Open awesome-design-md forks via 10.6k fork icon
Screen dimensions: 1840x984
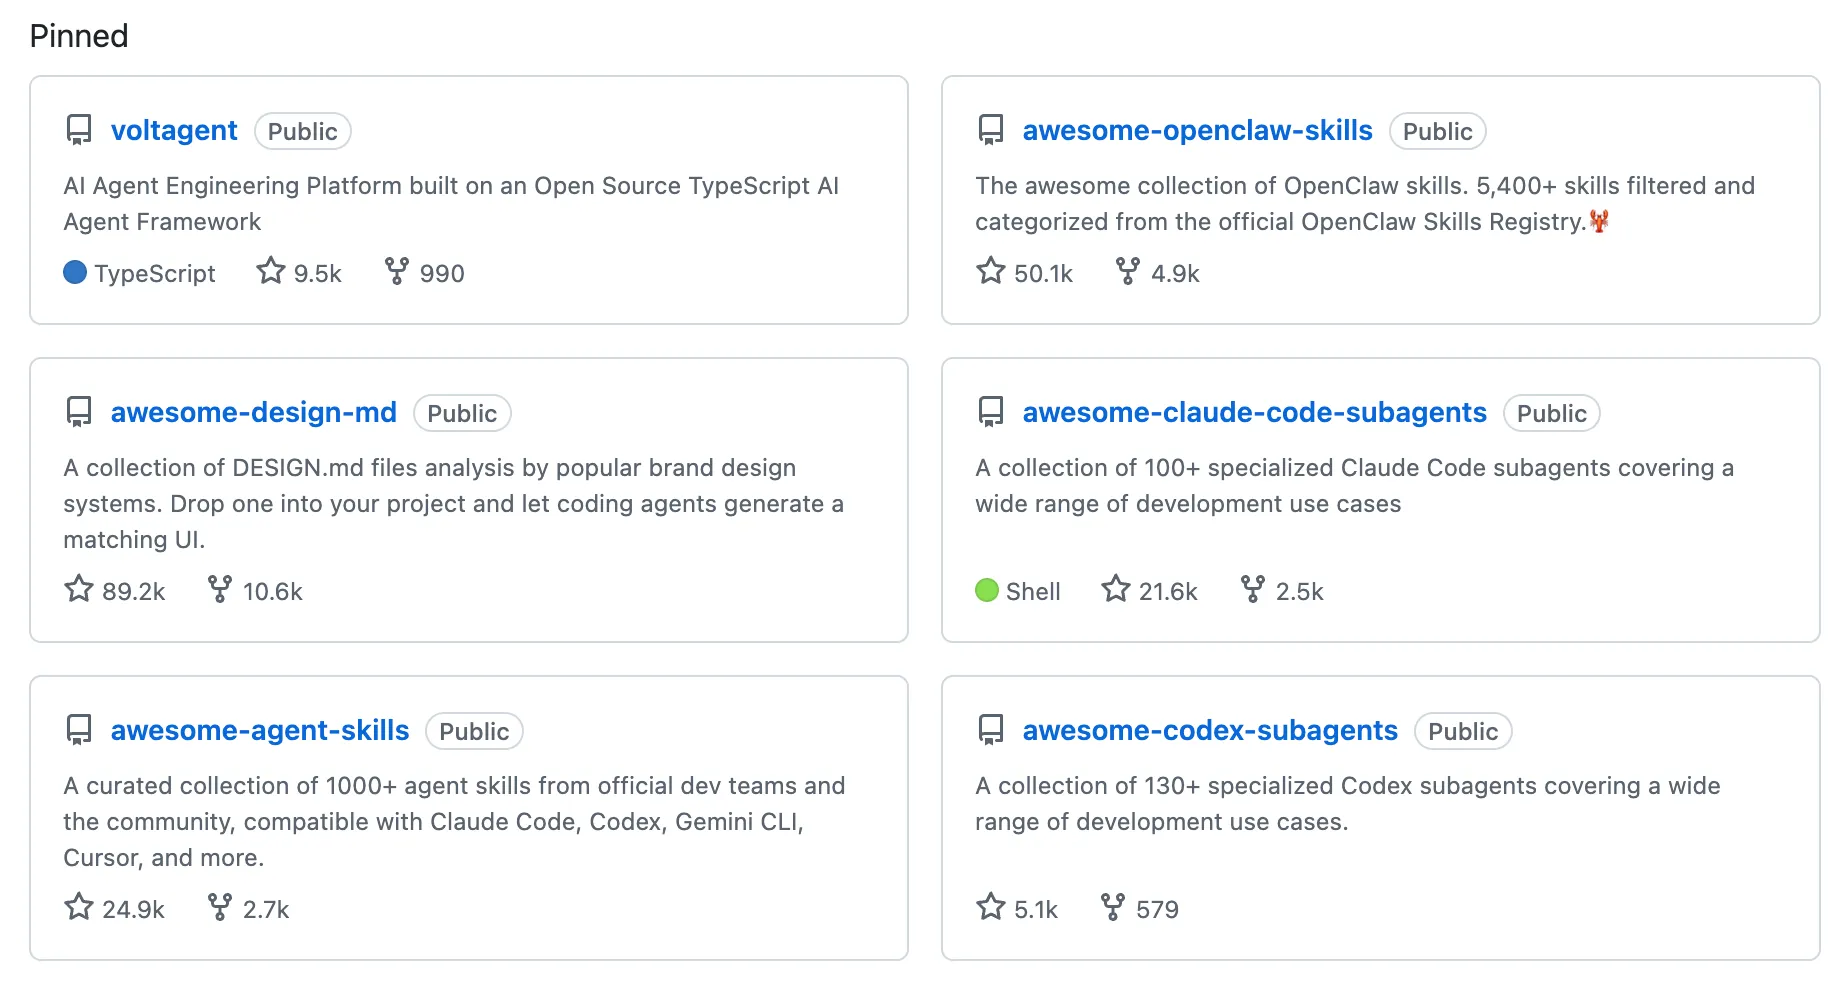(220, 589)
